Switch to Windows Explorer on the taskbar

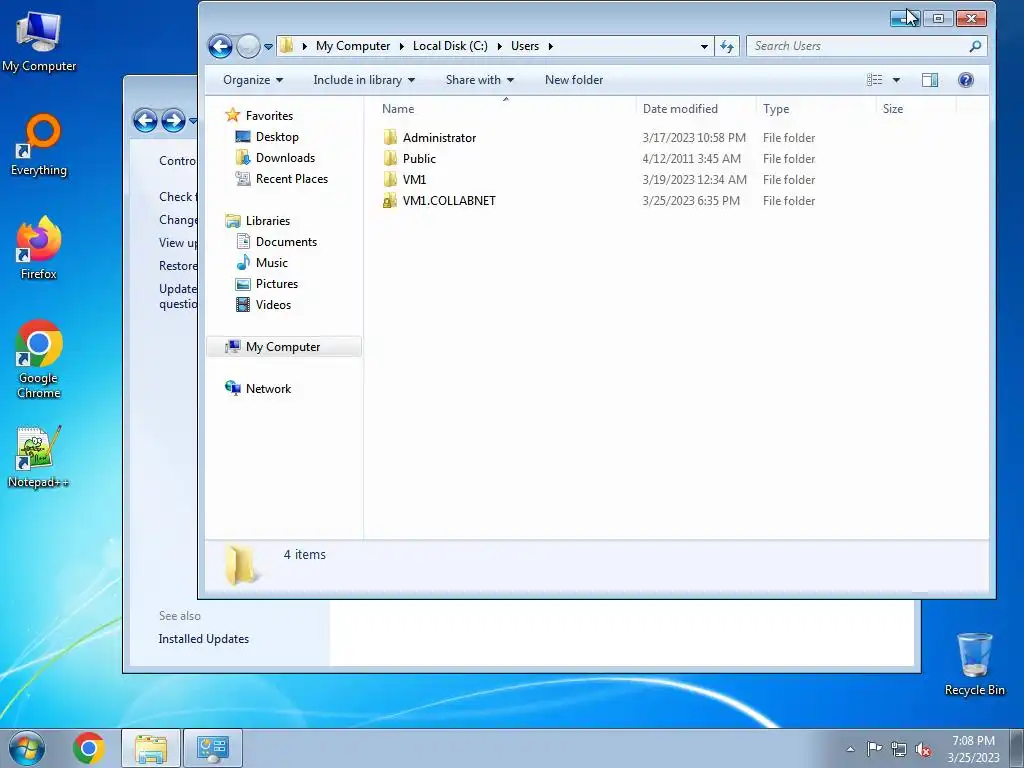click(151, 748)
